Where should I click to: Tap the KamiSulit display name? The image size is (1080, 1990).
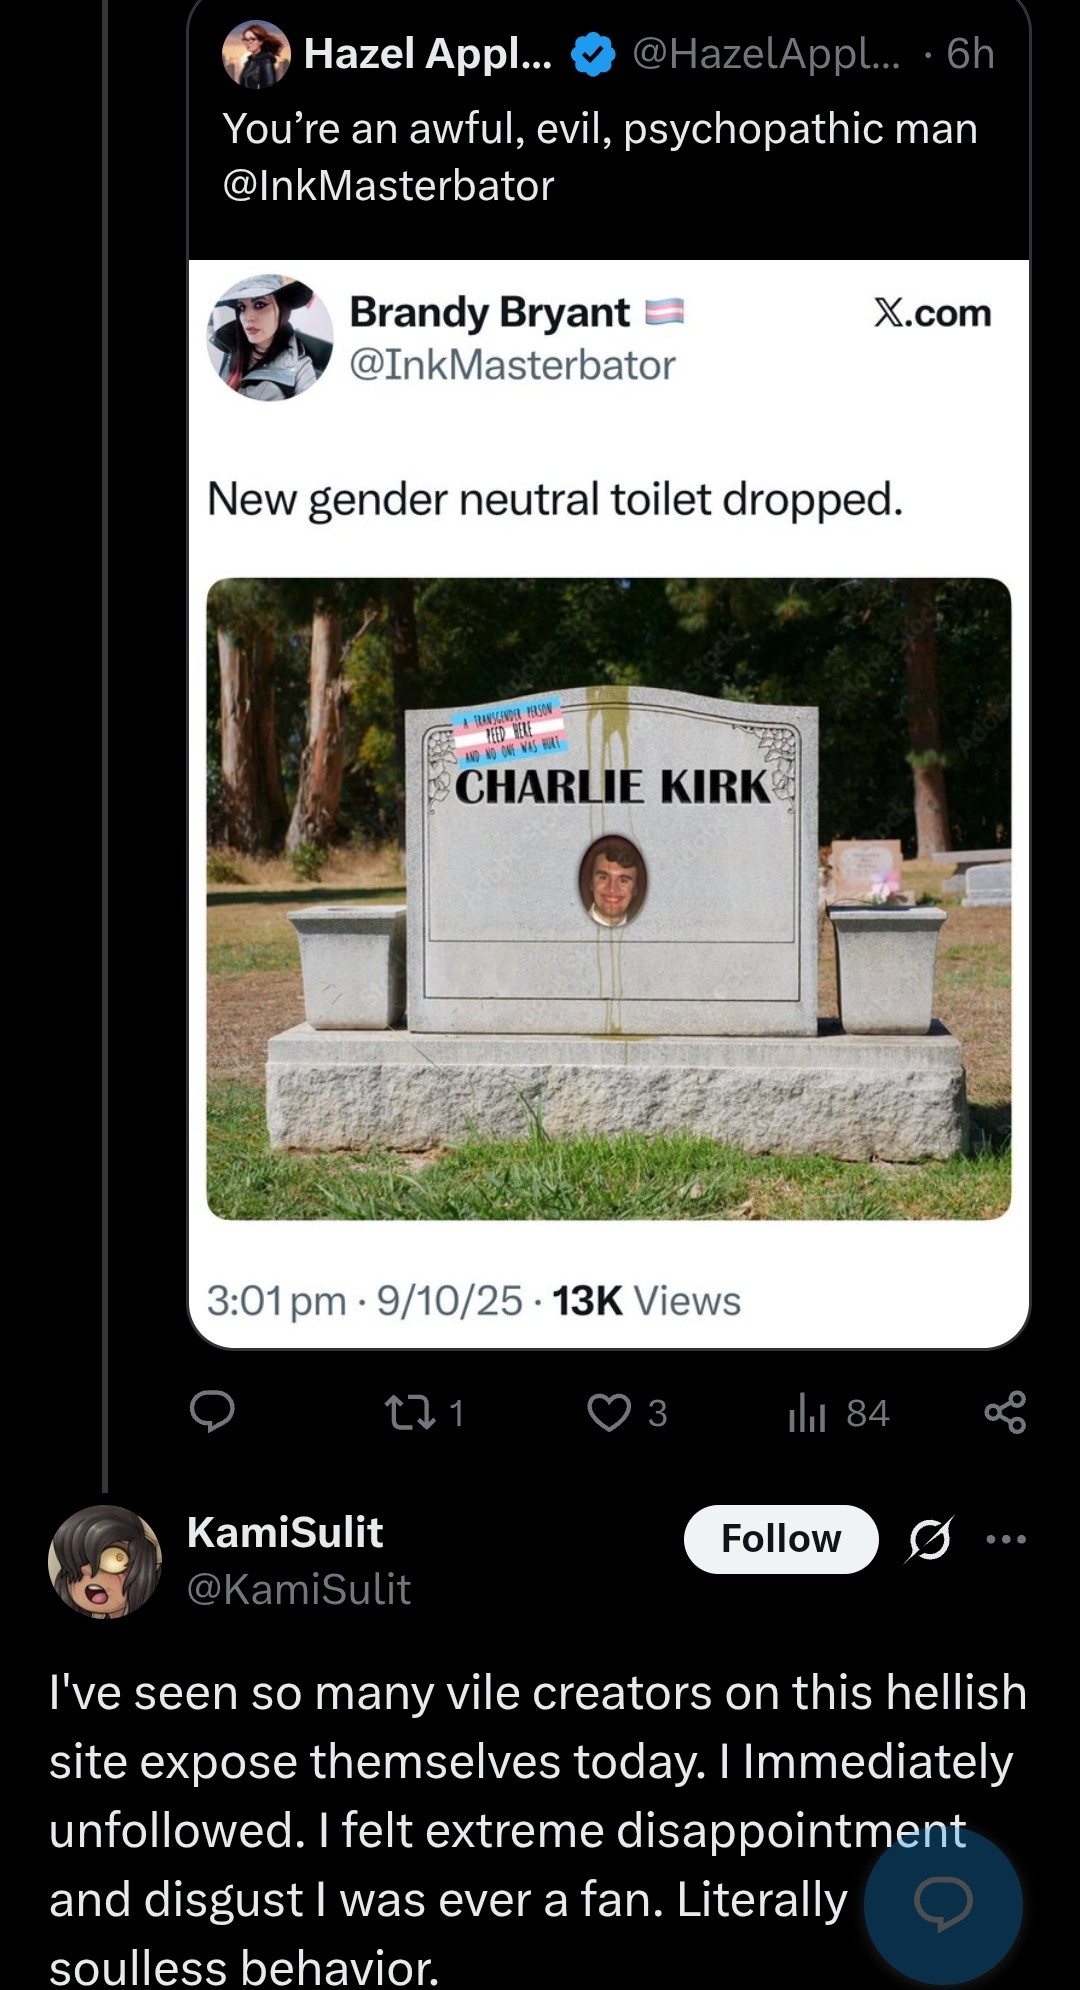[x=285, y=1532]
